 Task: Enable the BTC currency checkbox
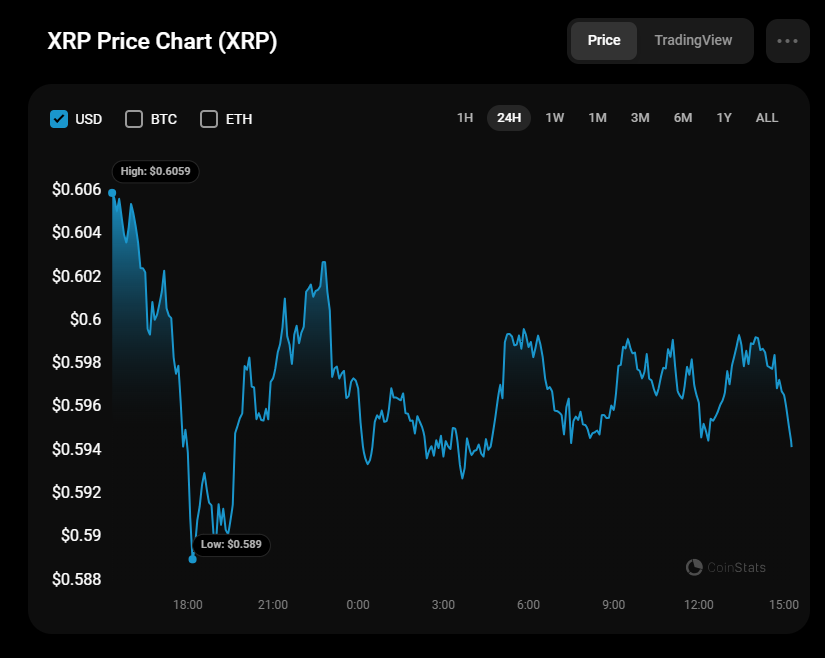coord(134,119)
